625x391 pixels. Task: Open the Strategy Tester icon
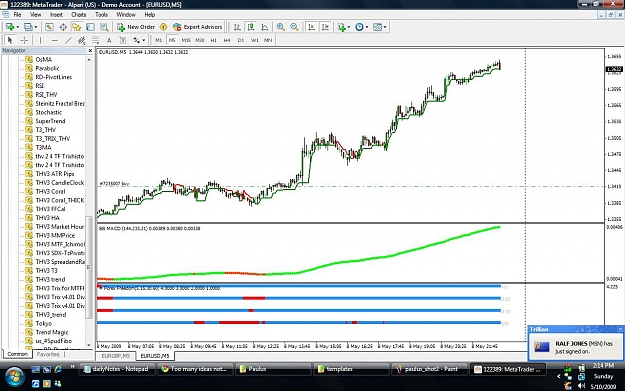pyautogui.click(x=104, y=27)
